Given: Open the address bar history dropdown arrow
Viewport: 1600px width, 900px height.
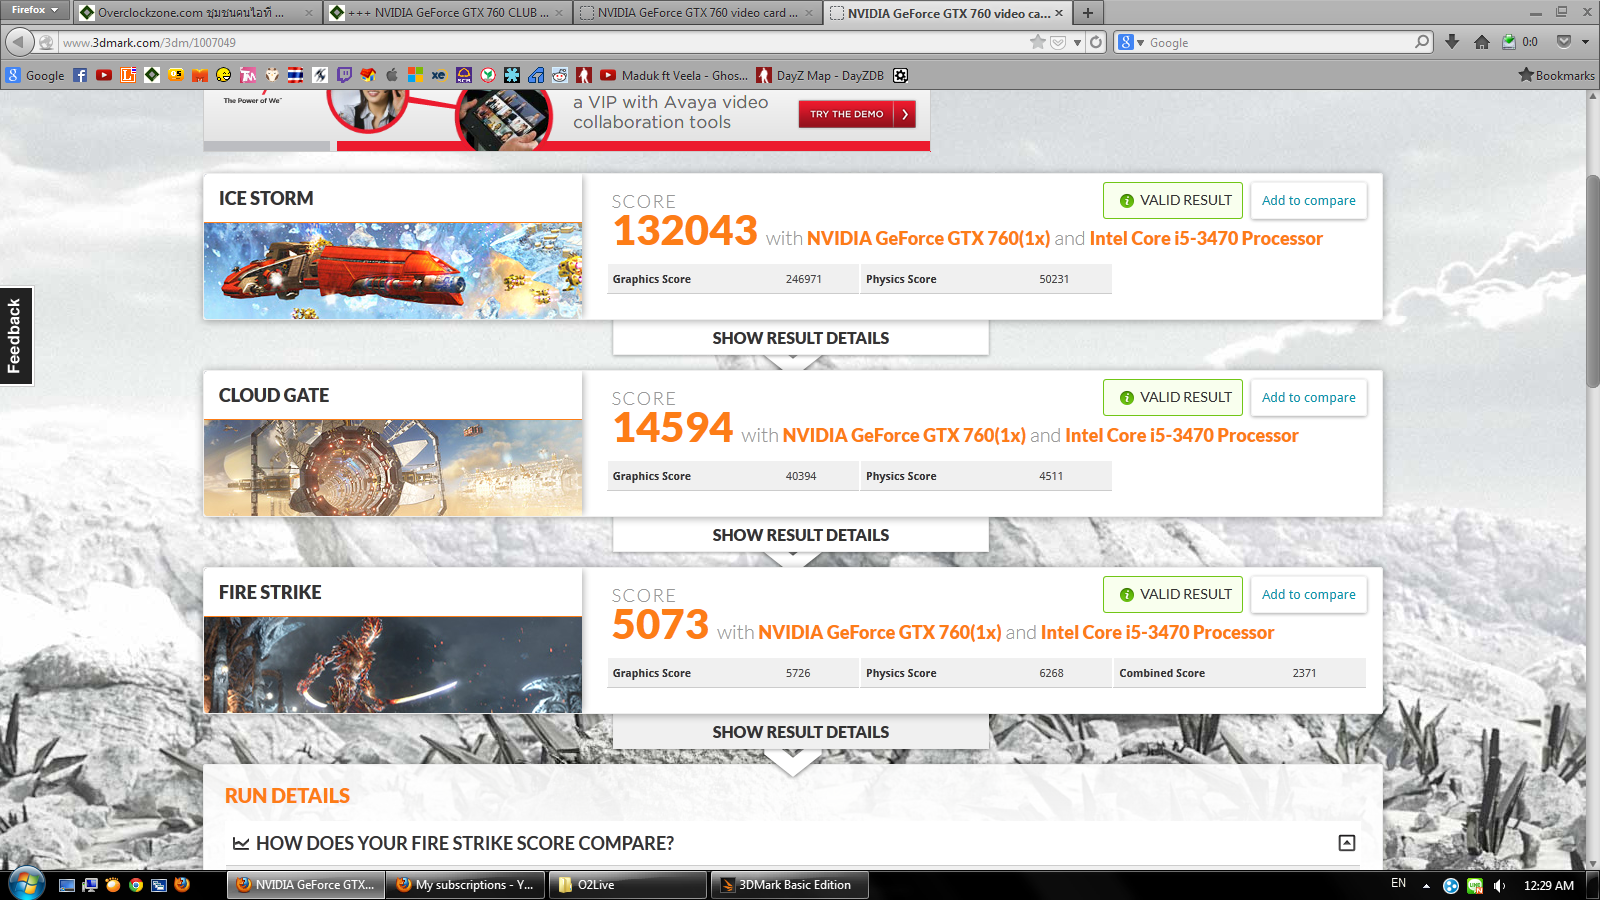Looking at the screenshot, I should point(1077,43).
